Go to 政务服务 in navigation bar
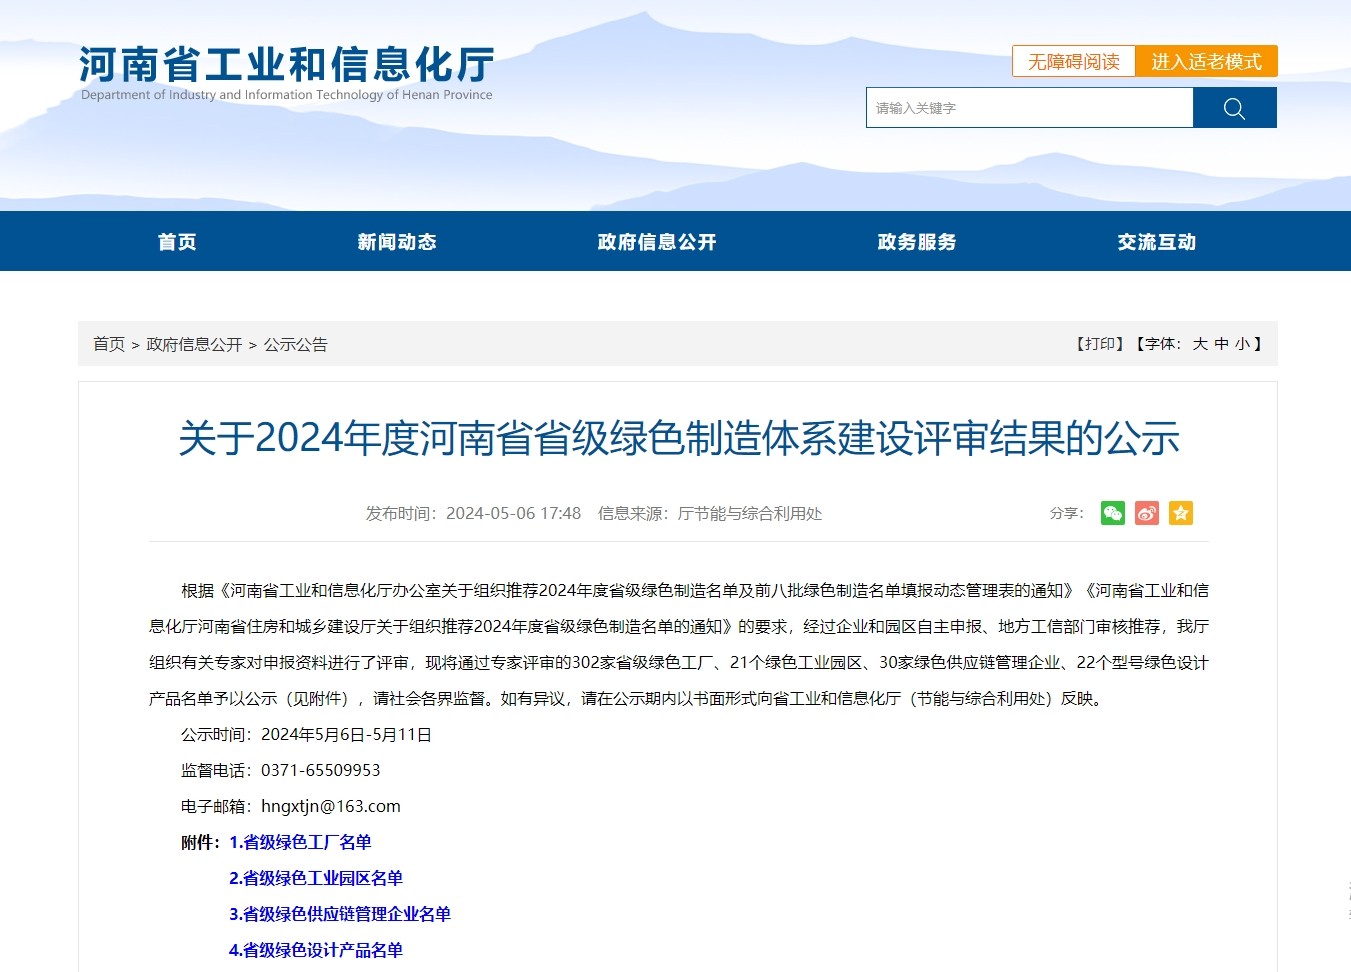Image resolution: width=1351 pixels, height=972 pixels. [x=917, y=242]
